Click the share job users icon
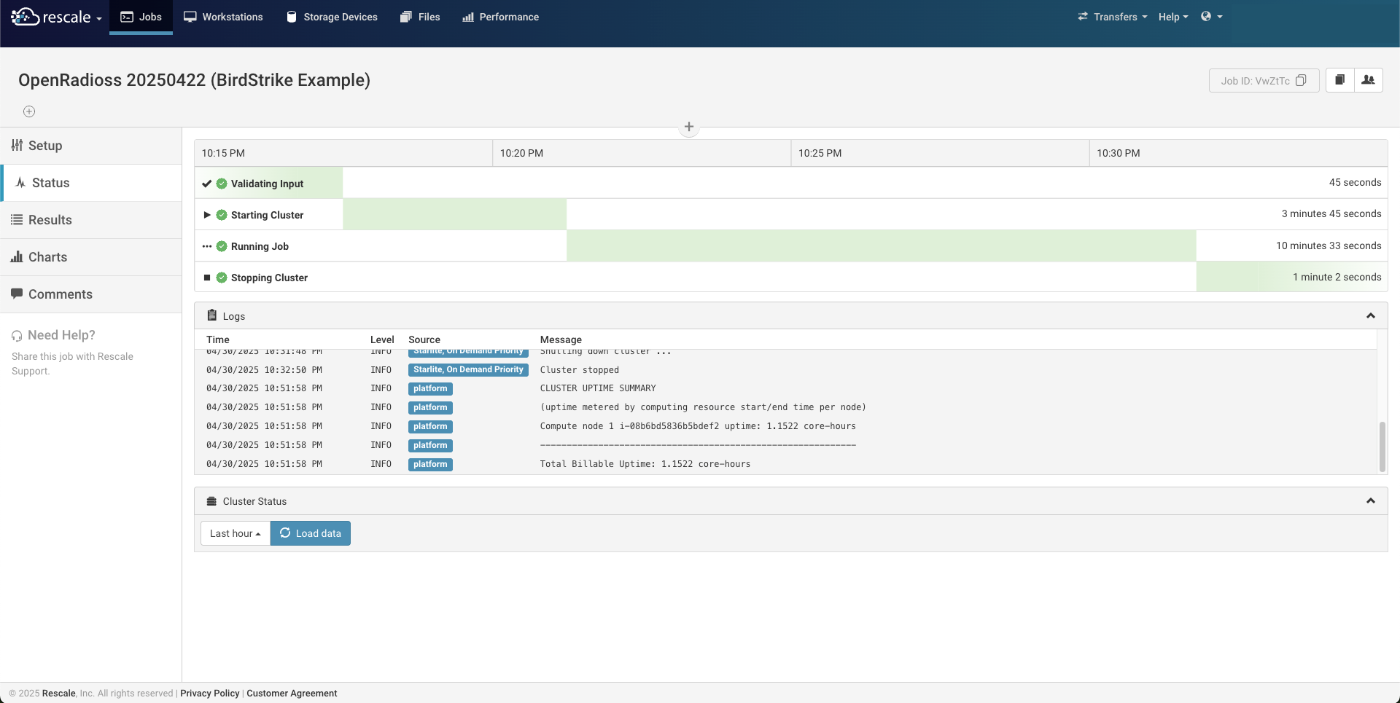This screenshot has height=703, width=1400. click(x=1369, y=80)
